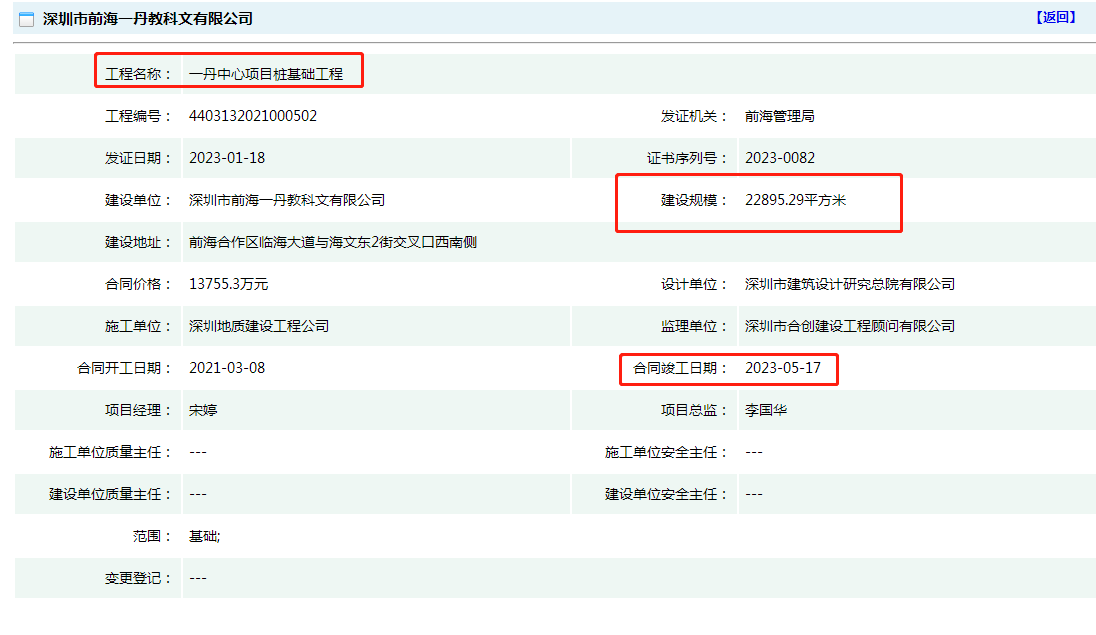Click issuing authority value 前海管理局
This screenshot has height=635, width=1096.
point(780,116)
